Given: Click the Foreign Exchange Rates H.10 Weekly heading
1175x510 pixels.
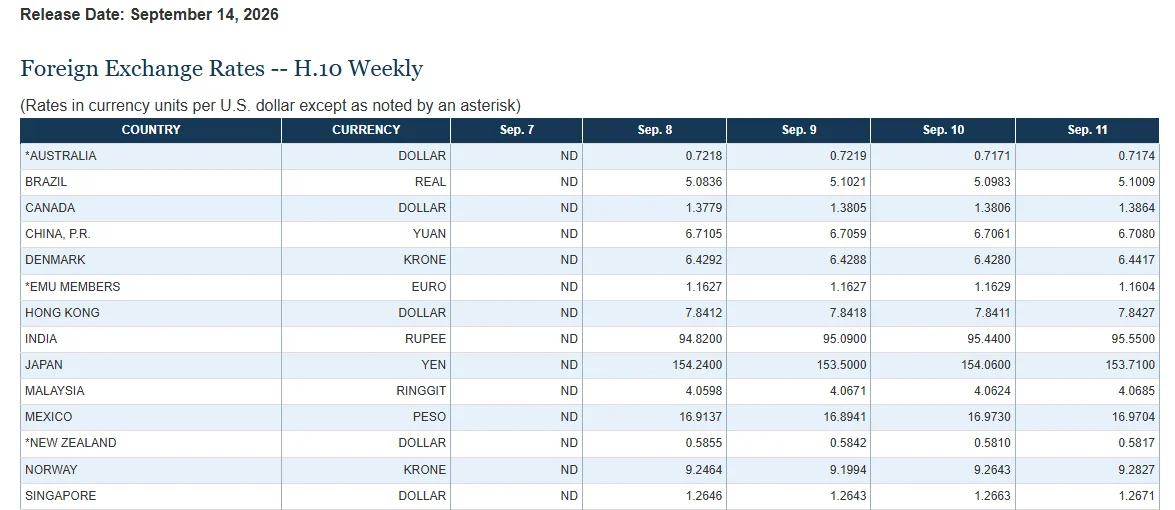Looking at the screenshot, I should 222,69.
